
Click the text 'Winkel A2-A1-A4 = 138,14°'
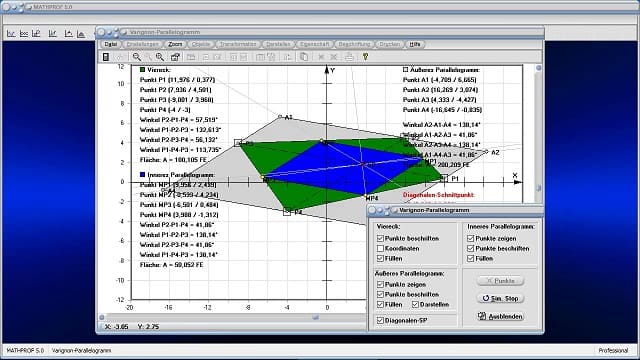point(442,125)
